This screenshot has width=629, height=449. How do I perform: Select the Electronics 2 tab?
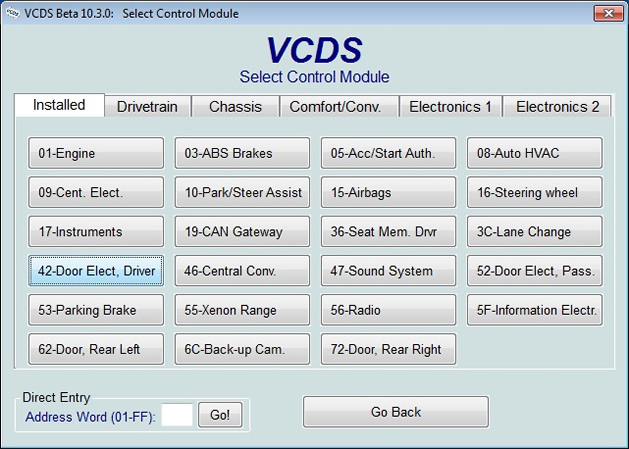(x=557, y=106)
